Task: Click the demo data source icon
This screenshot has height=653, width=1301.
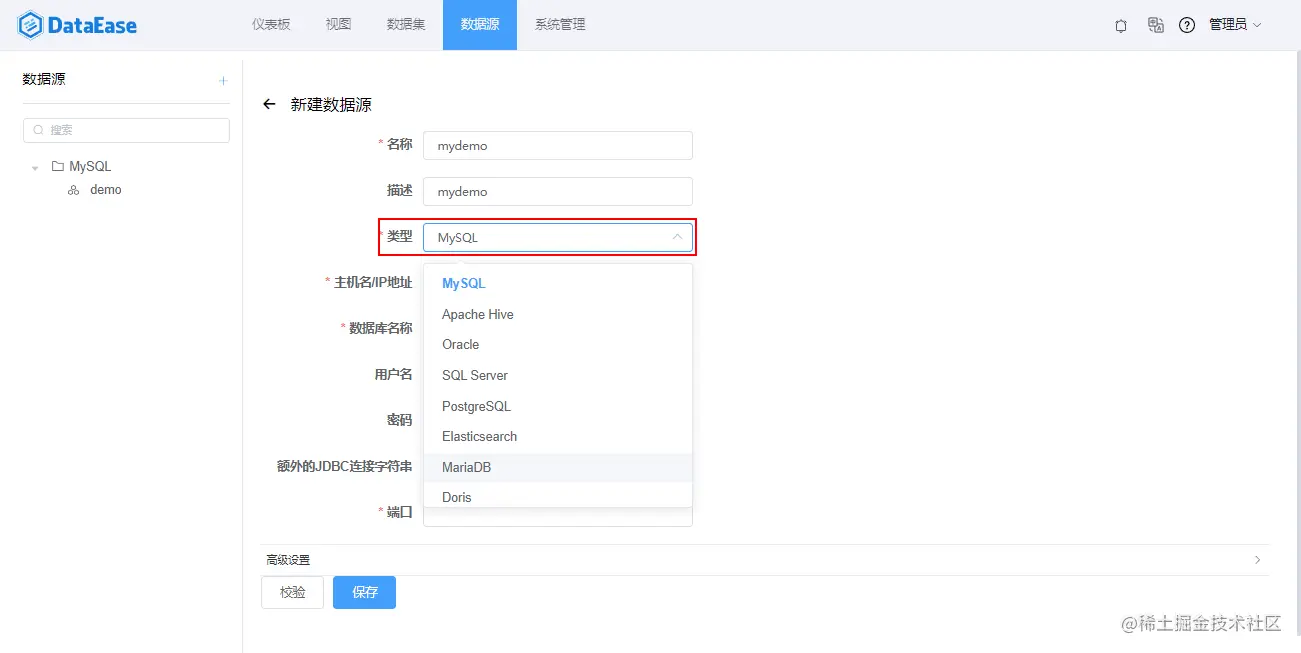Action: 74,190
